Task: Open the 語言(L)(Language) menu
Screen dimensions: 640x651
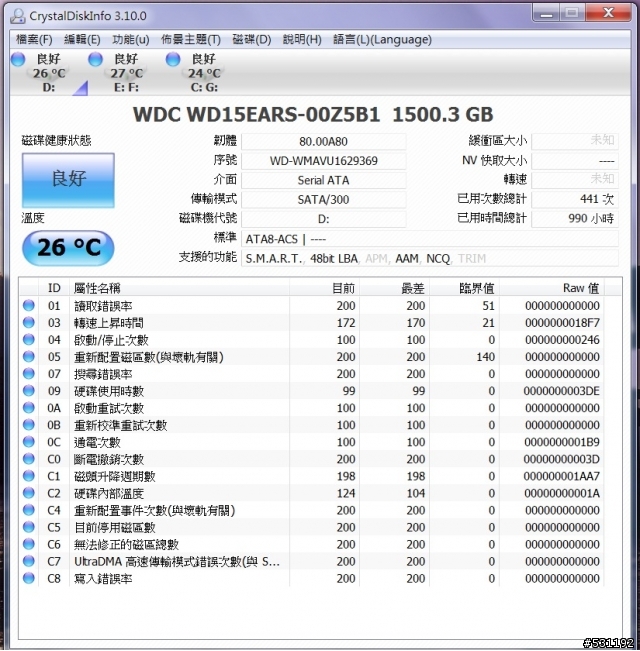Action: [x=382, y=39]
